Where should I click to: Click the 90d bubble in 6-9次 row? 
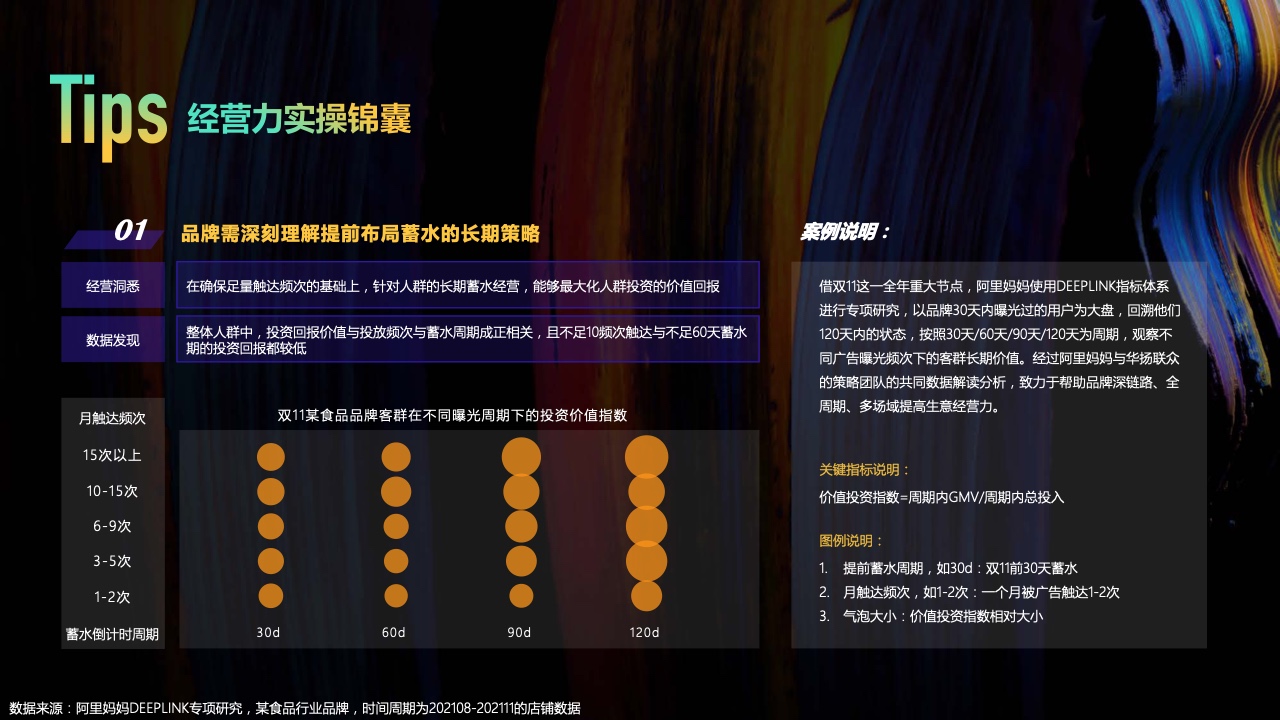tap(521, 526)
